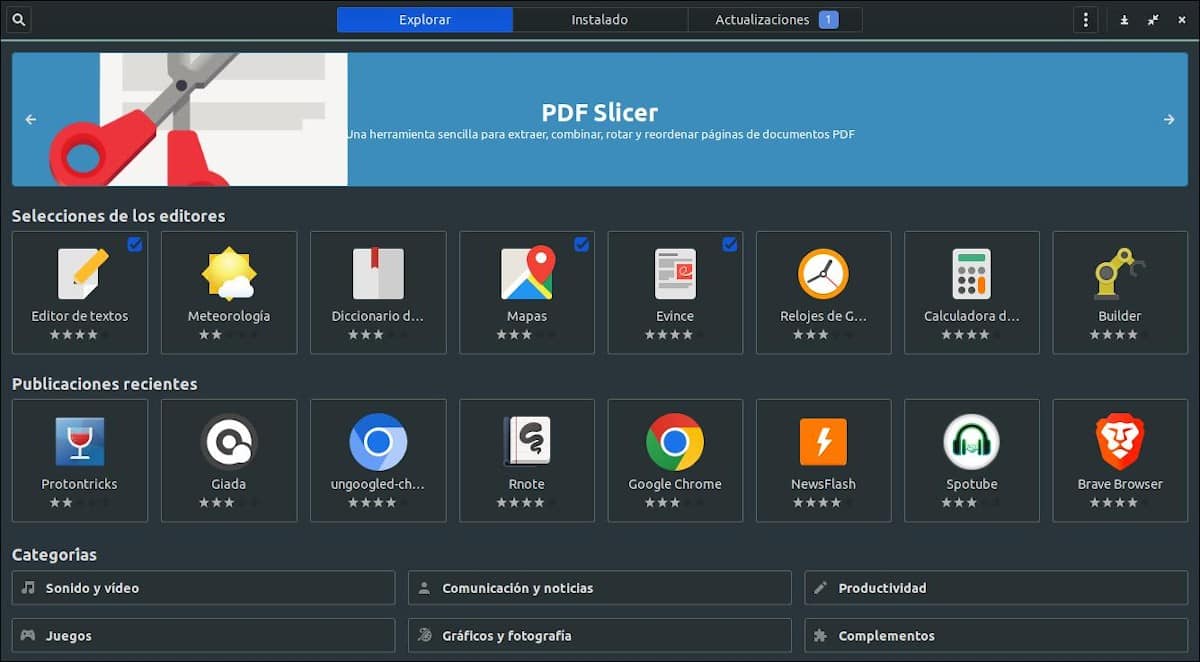Switch to the Instalado tab
Screen dimensions: 1200x662
pyautogui.click(x=600, y=20)
